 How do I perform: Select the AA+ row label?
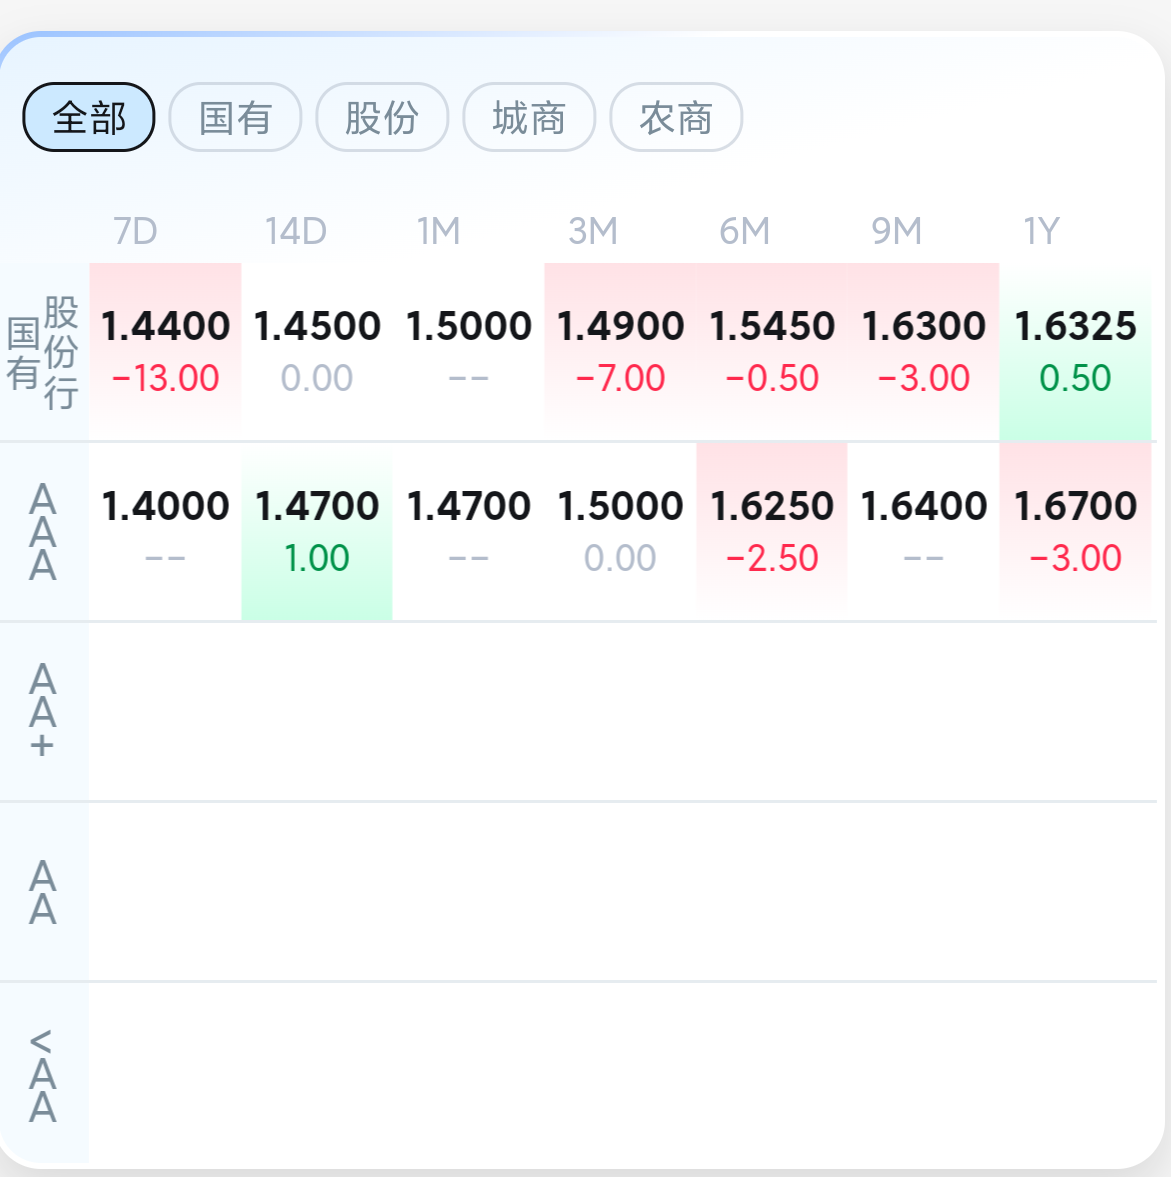[43, 711]
